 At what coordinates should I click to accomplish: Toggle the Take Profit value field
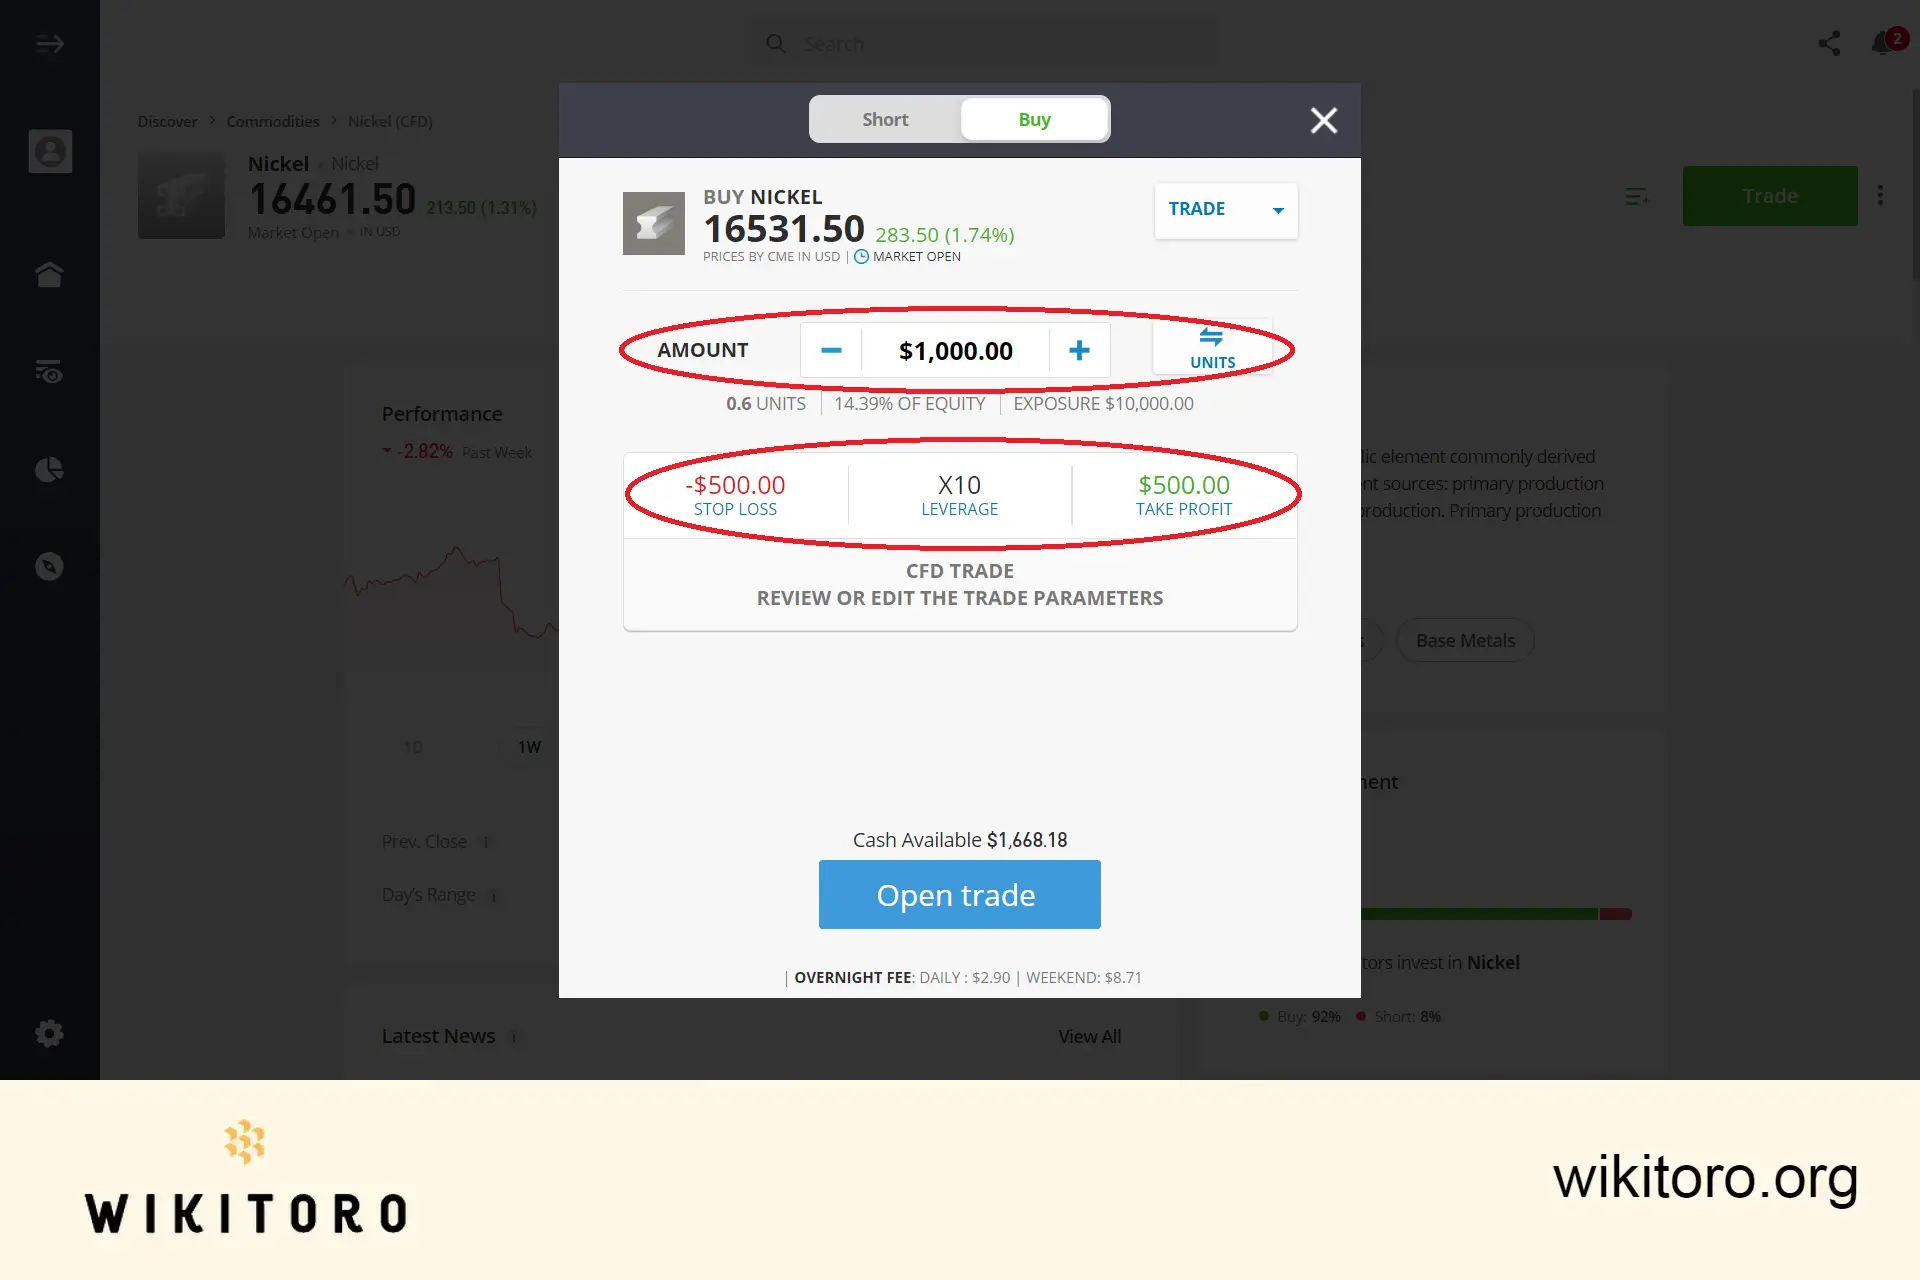coord(1183,493)
